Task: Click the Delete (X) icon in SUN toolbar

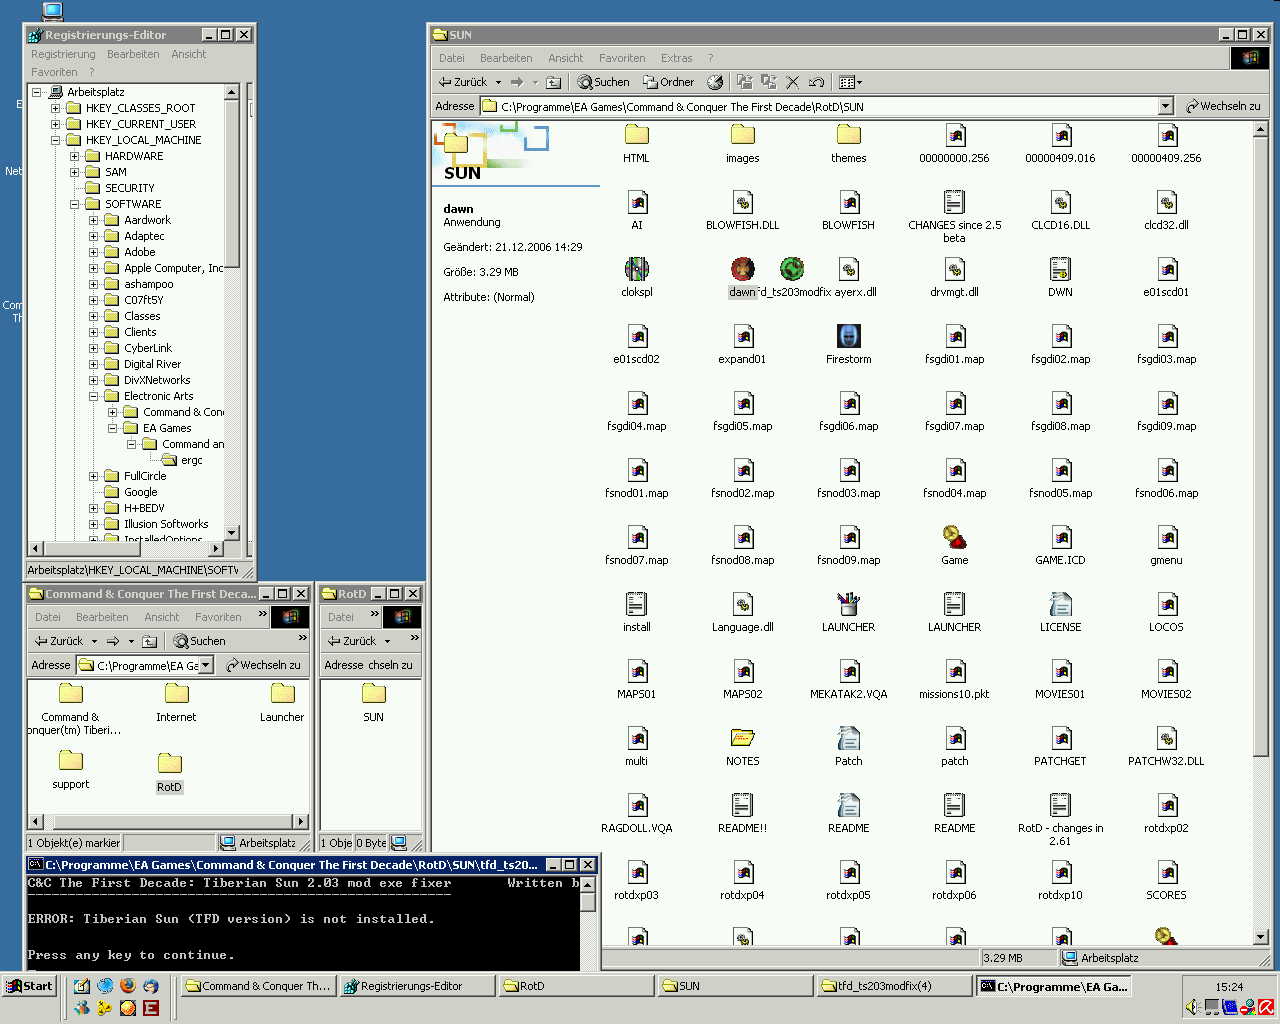Action: point(793,82)
